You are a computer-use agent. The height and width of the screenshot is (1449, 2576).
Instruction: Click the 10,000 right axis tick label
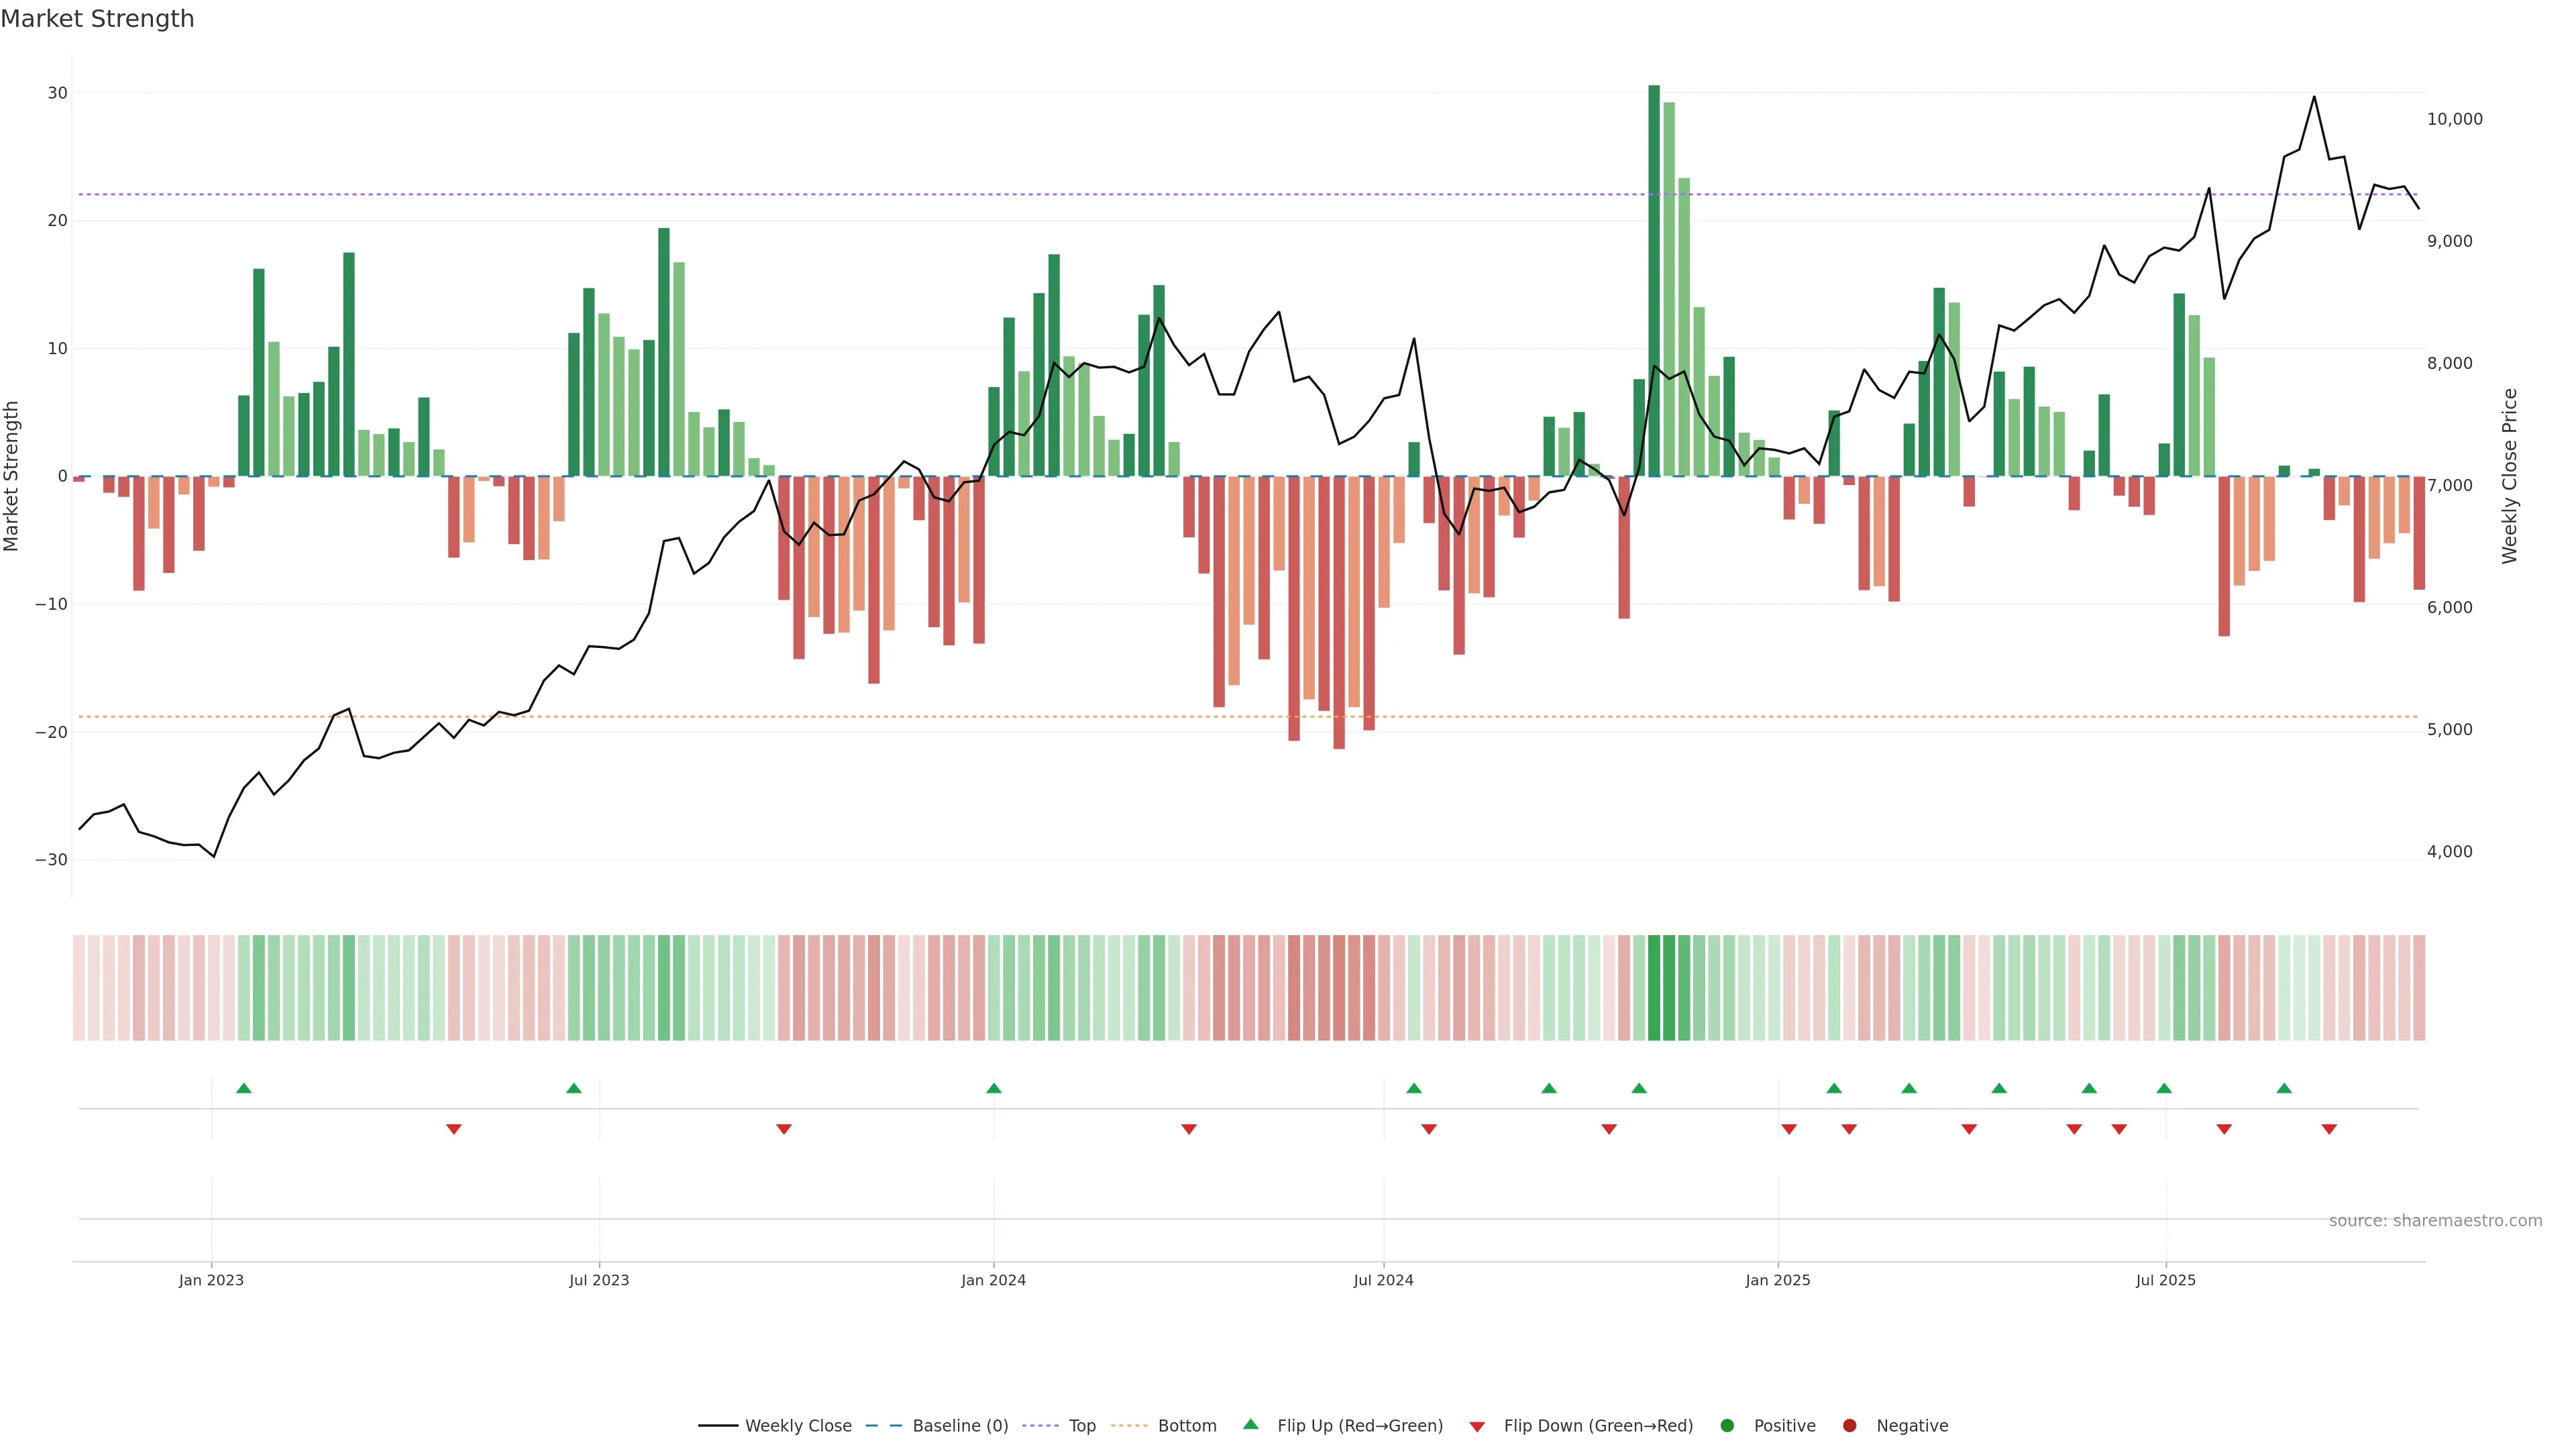tap(2454, 119)
